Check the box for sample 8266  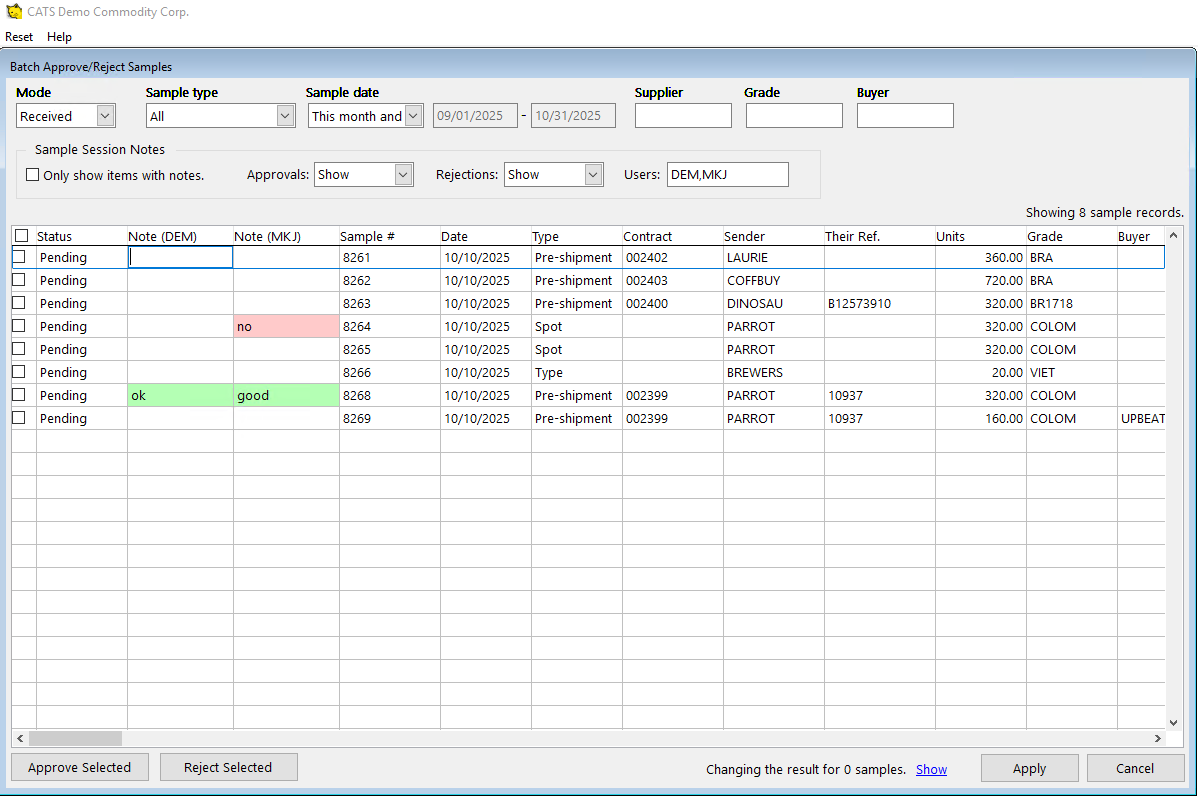click(x=19, y=372)
